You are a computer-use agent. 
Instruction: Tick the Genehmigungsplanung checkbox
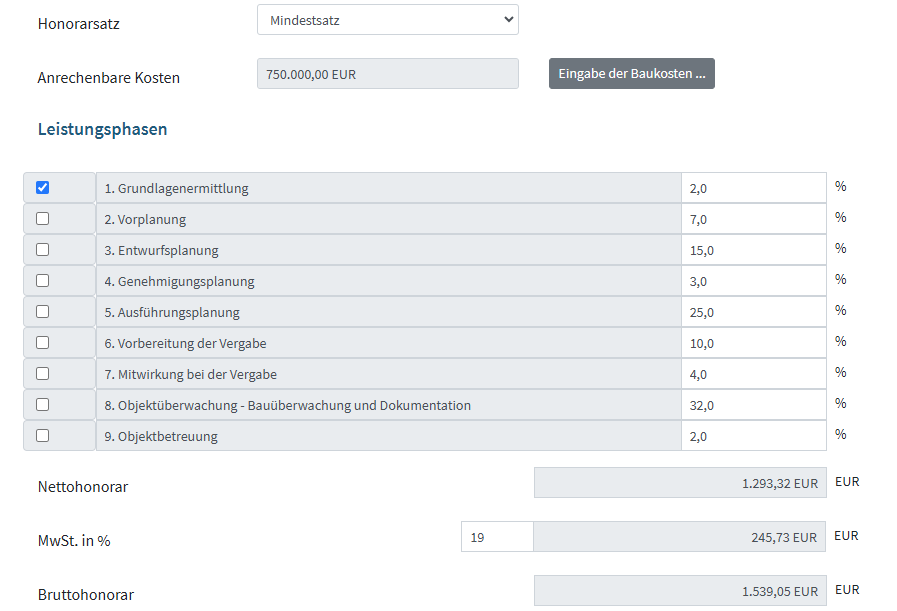click(x=42, y=281)
